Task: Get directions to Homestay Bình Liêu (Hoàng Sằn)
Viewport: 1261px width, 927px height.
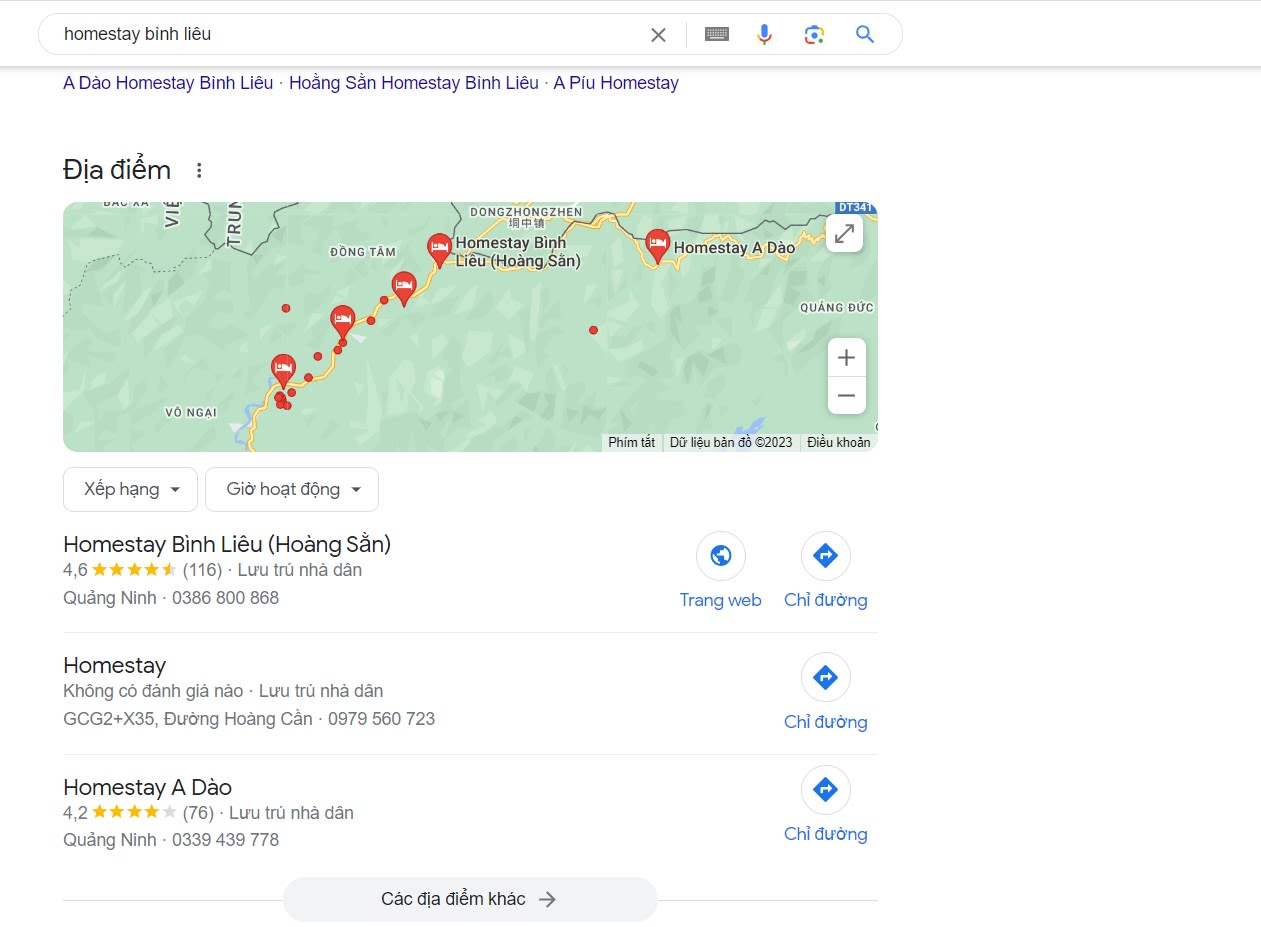Action: click(x=825, y=570)
